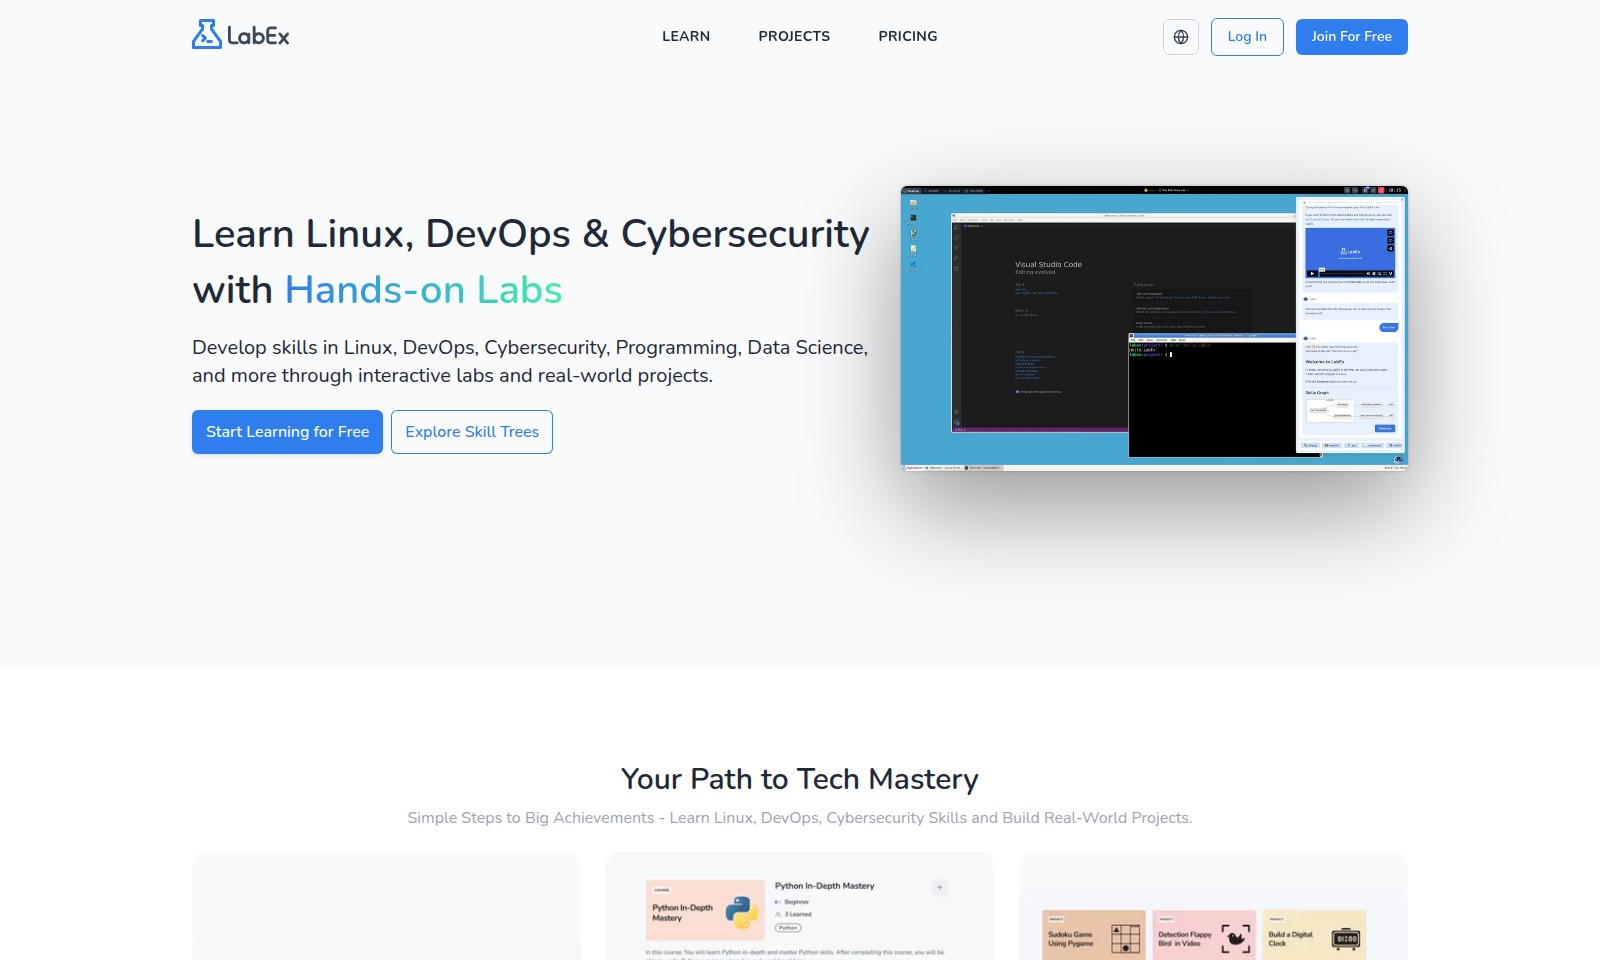Image resolution: width=1600 pixels, height=960 pixels.
Task: Click Join For Free button
Action: (x=1352, y=37)
